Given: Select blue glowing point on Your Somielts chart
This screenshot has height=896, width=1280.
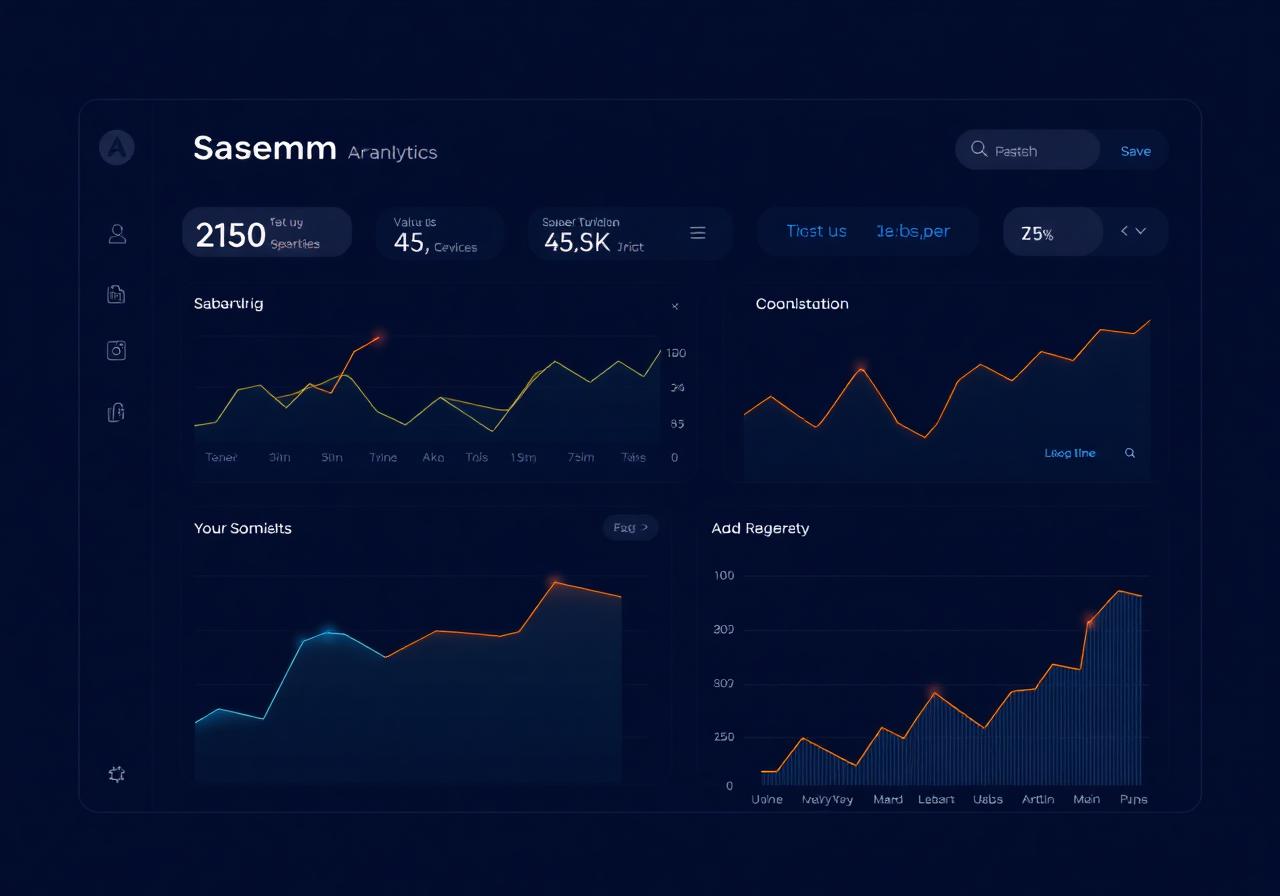Looking at the screenshot, I should click(x=329, y=631).
